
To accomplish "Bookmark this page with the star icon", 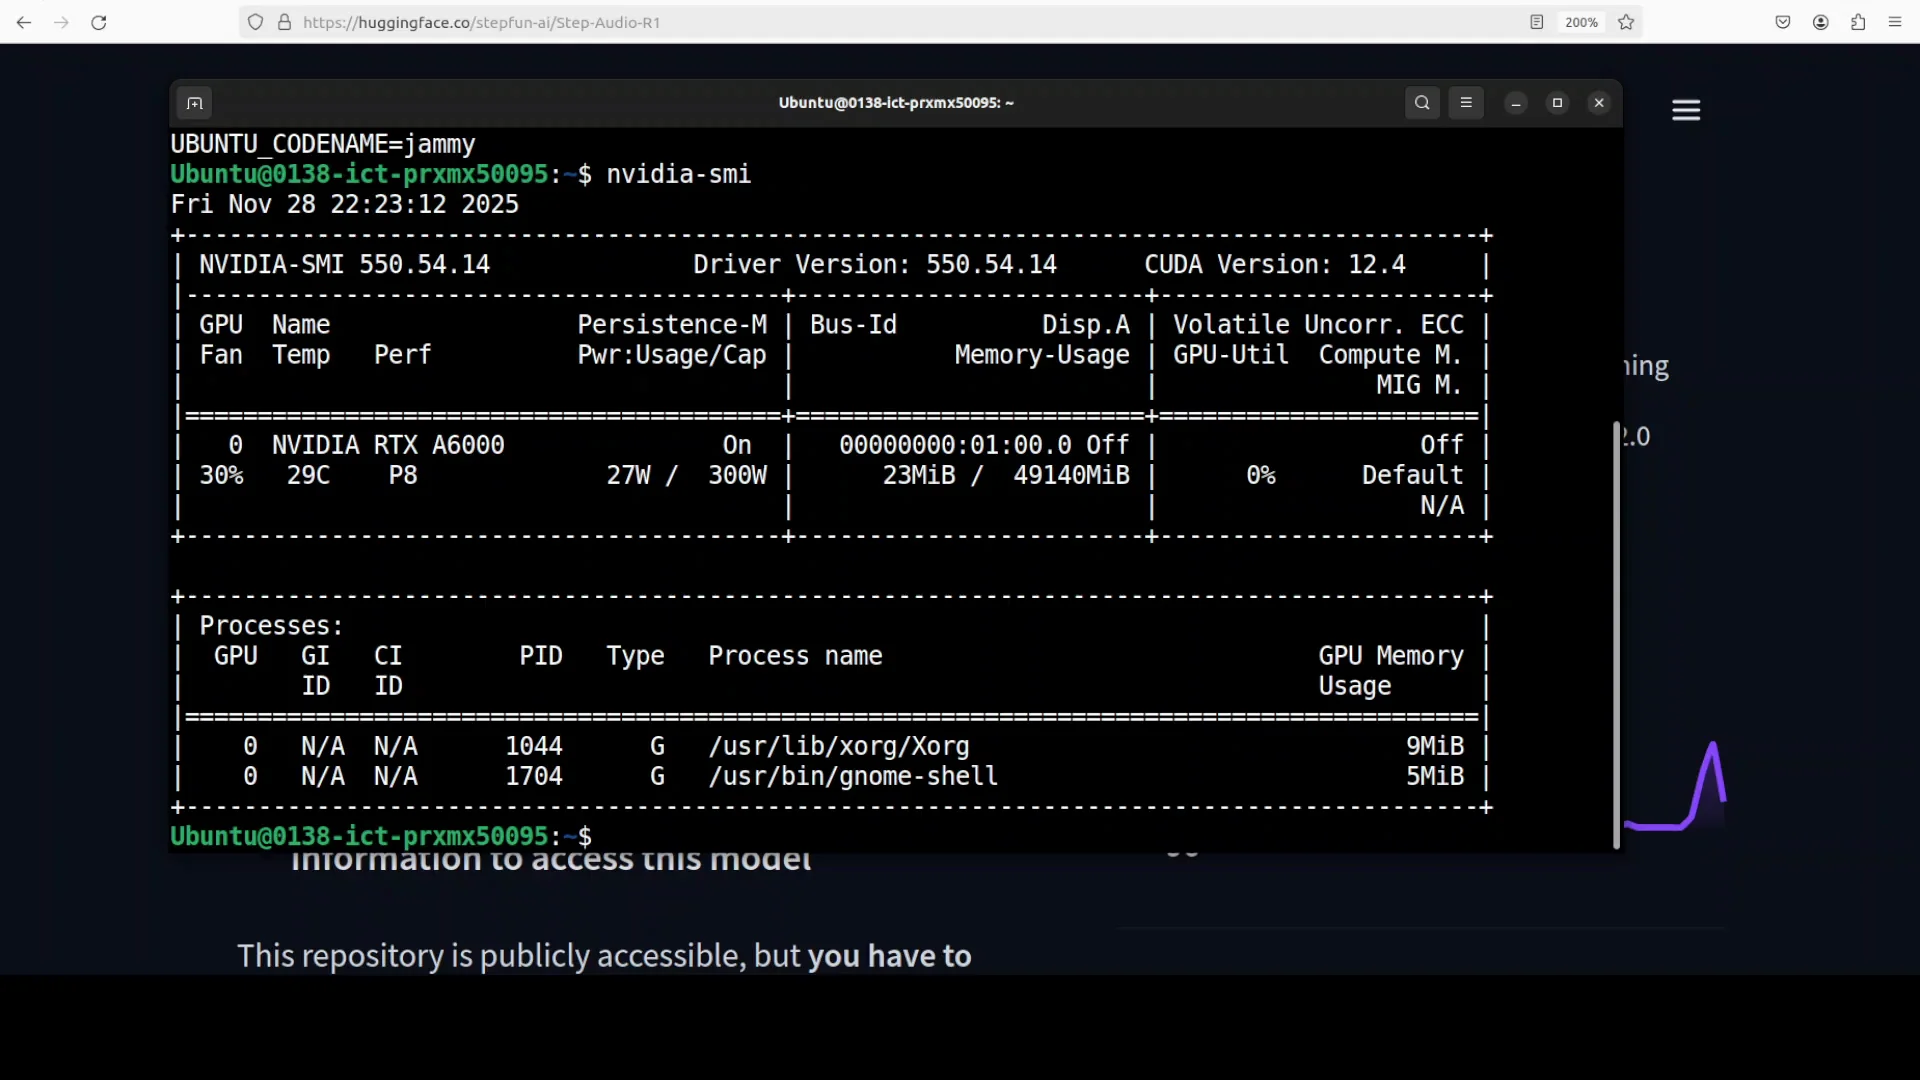I will (1626, 22).
